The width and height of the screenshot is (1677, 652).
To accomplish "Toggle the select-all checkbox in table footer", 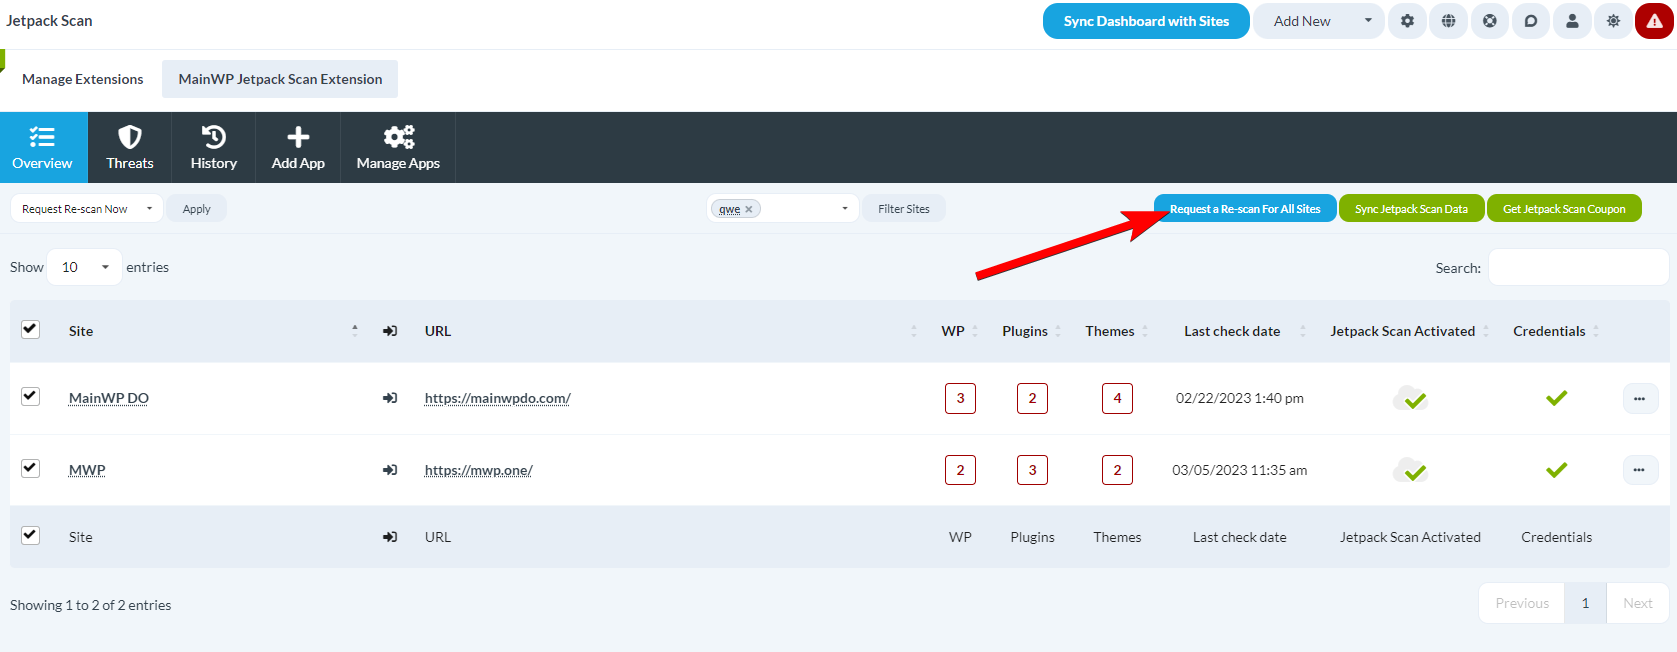I will 31,535.
